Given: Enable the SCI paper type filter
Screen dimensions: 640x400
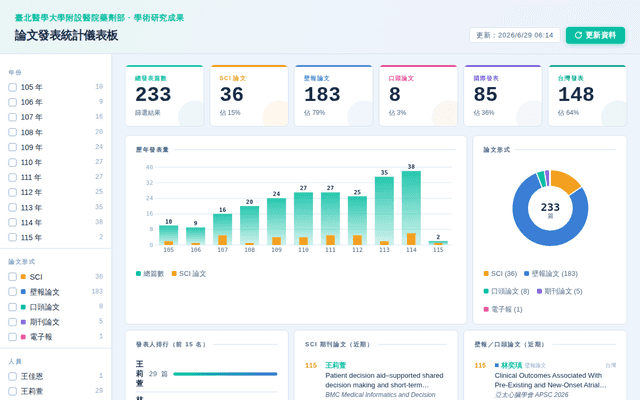Looking at the screenshot, I should [x=13, y=277].
